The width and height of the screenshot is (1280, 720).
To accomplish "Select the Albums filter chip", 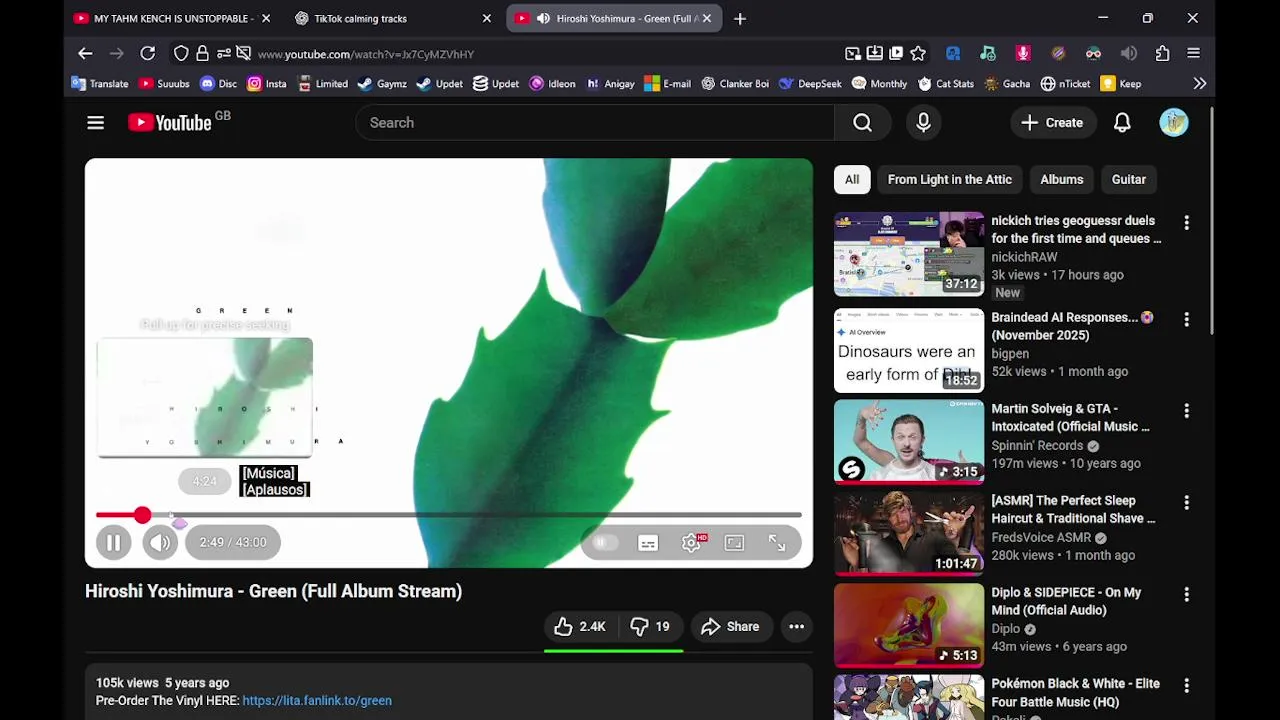I will (1062, 179).
